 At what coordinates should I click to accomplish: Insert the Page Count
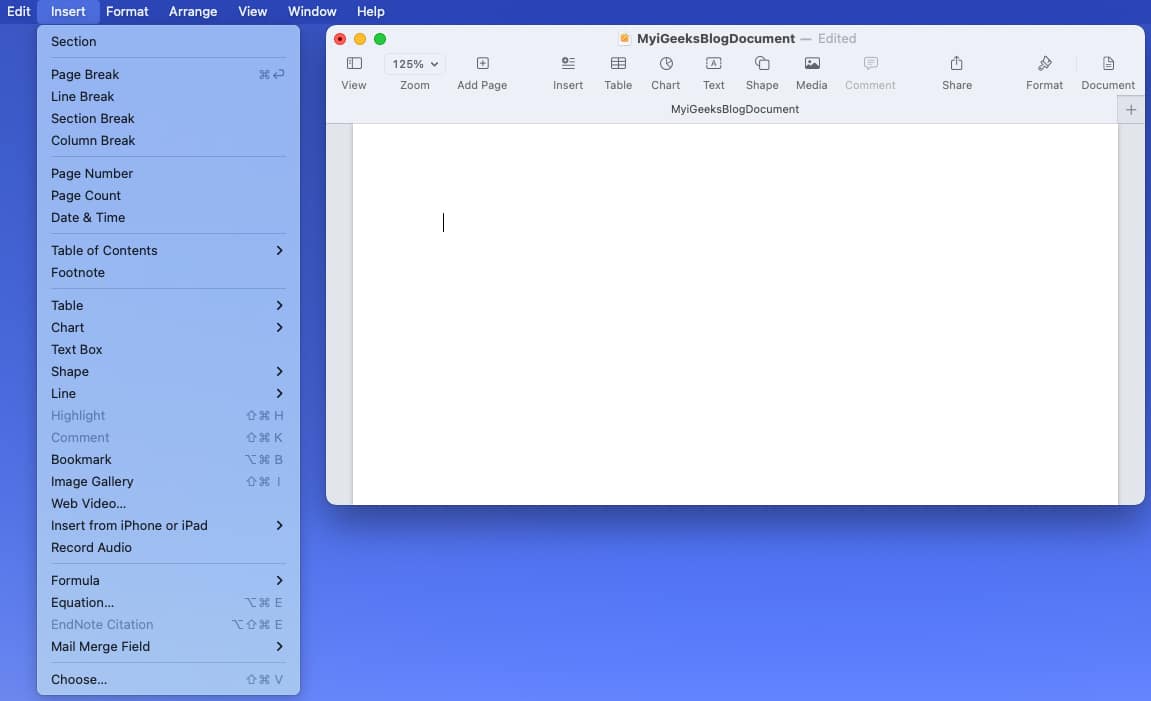tap(168, 195)
